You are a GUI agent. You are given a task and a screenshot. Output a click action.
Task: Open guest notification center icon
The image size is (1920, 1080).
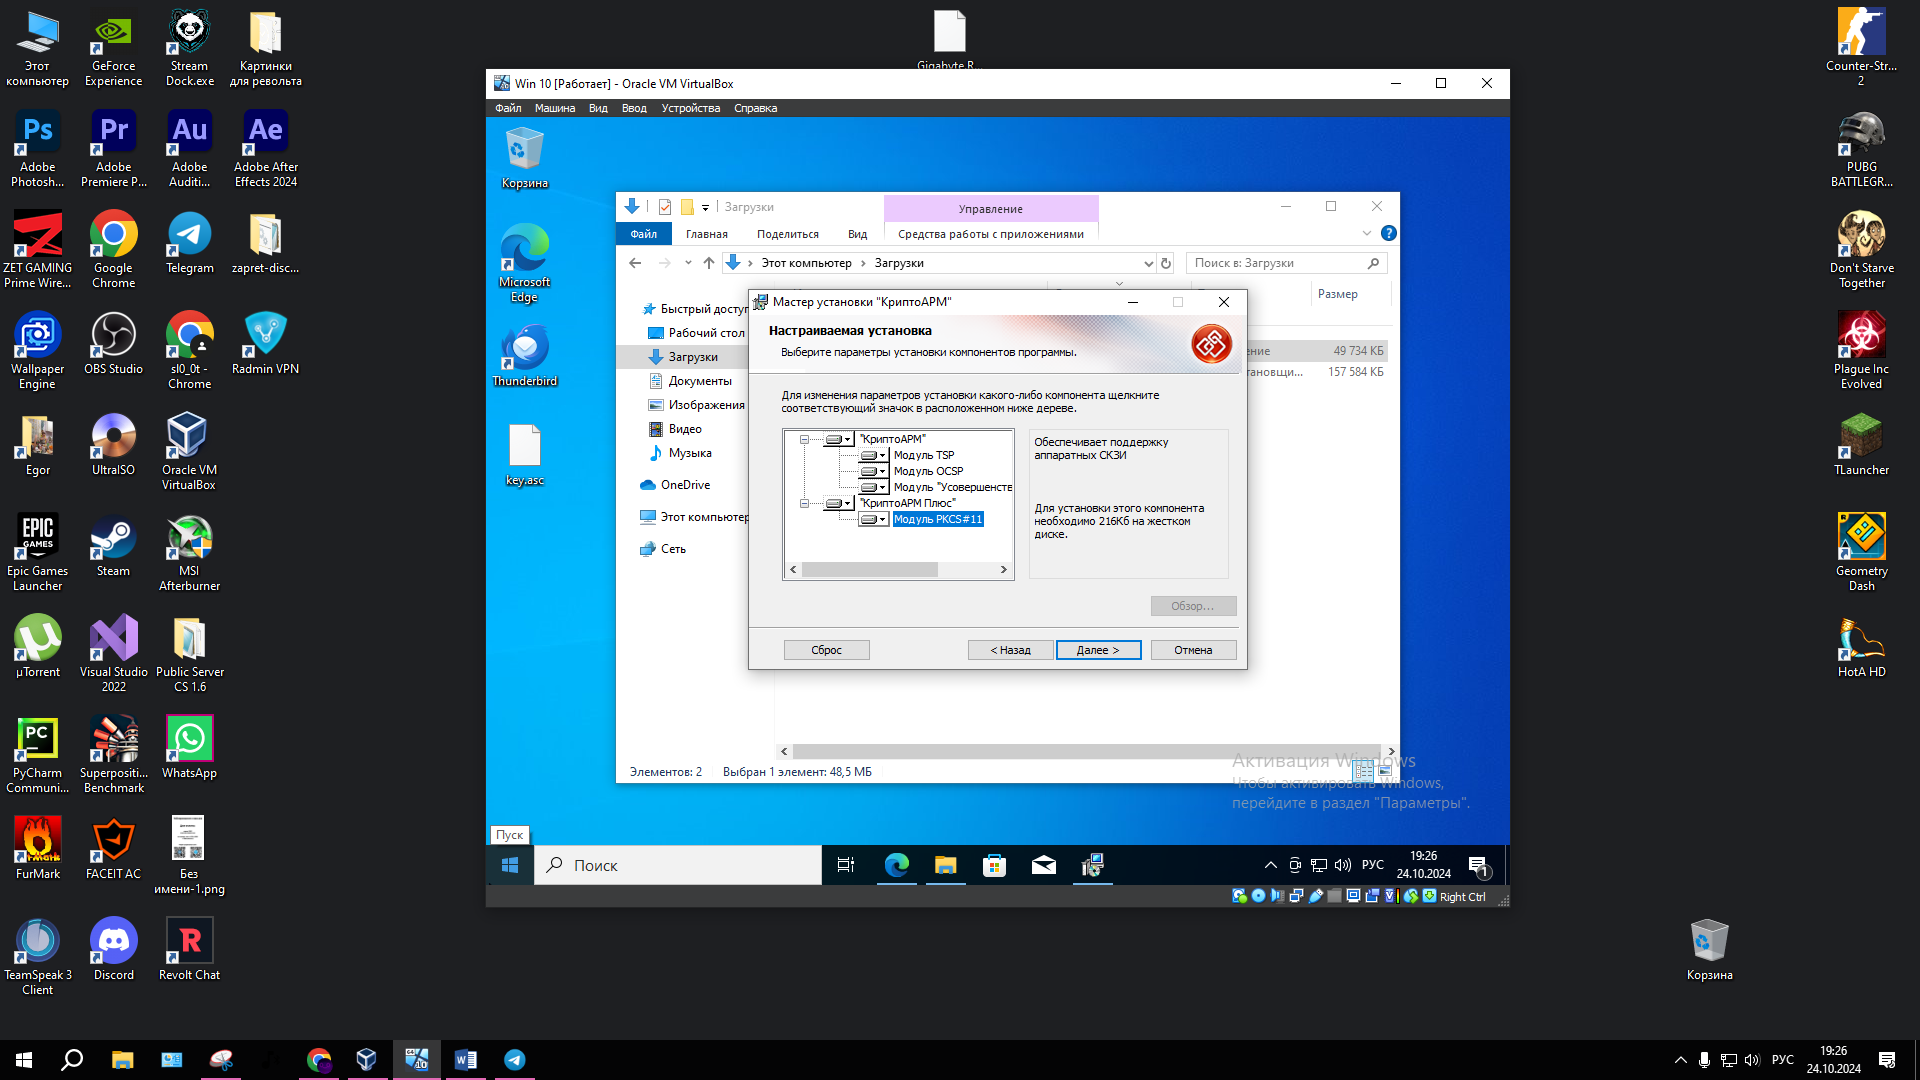[x=1479, y=865]
